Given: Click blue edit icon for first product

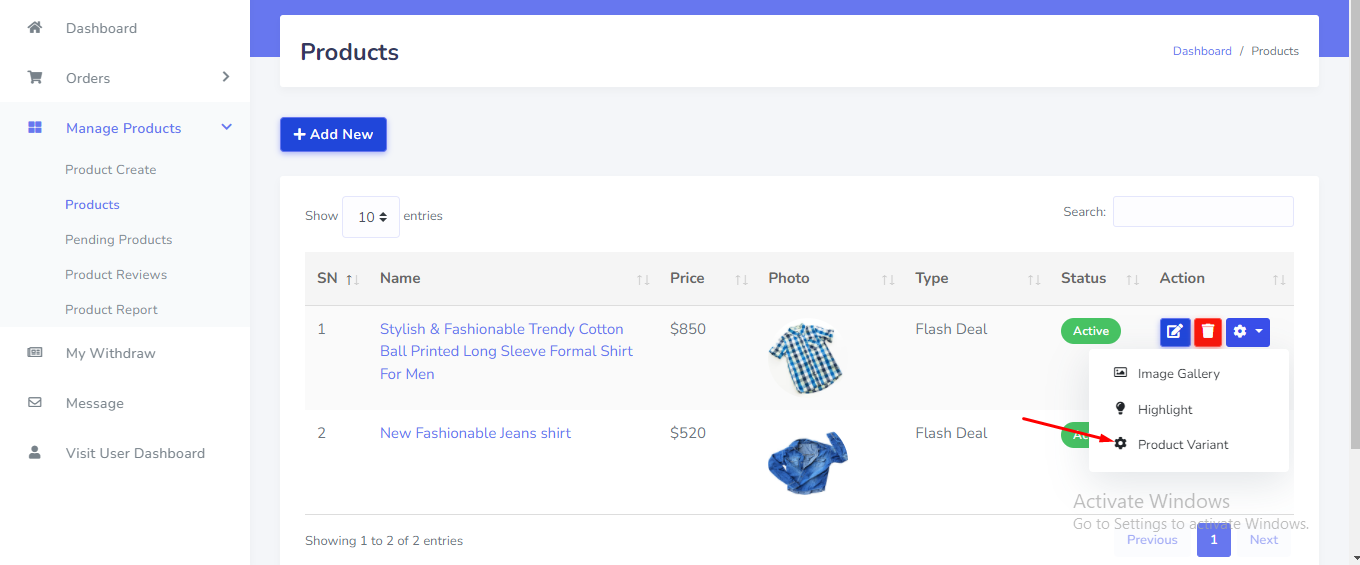Looking at the screenshot, I should coord(1175,332).
